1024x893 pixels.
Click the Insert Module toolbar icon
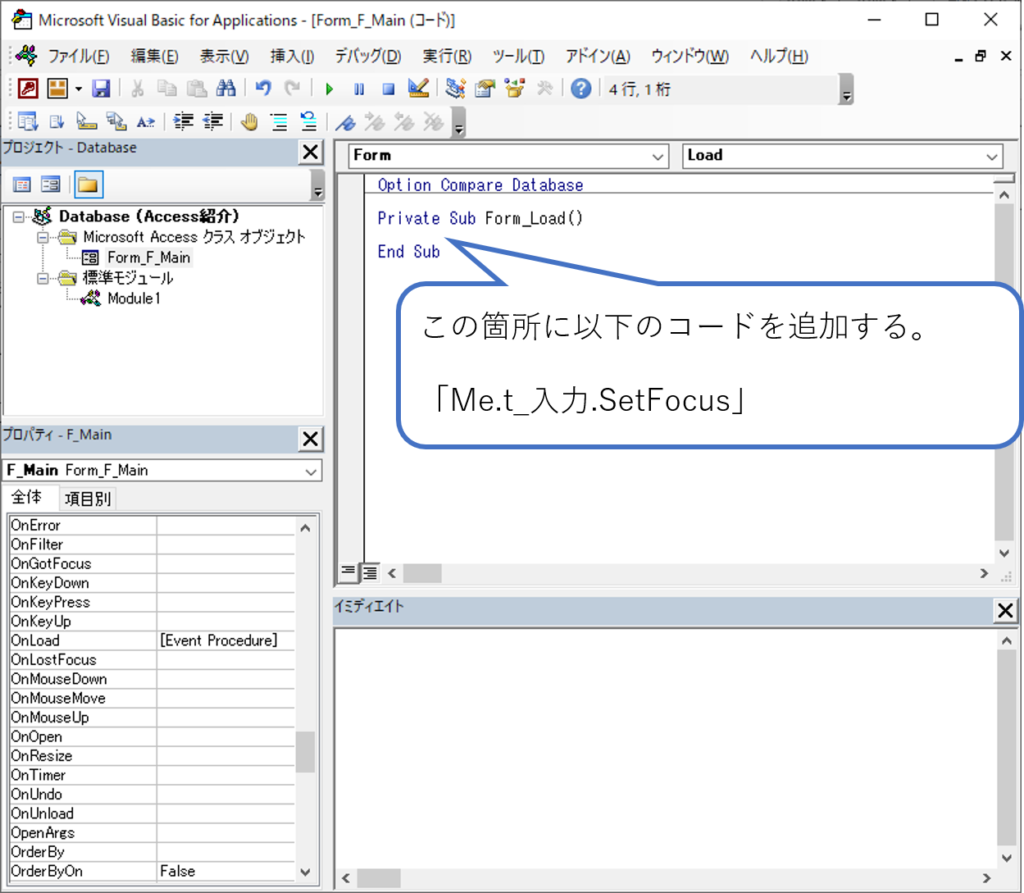(x=57, y=88)
